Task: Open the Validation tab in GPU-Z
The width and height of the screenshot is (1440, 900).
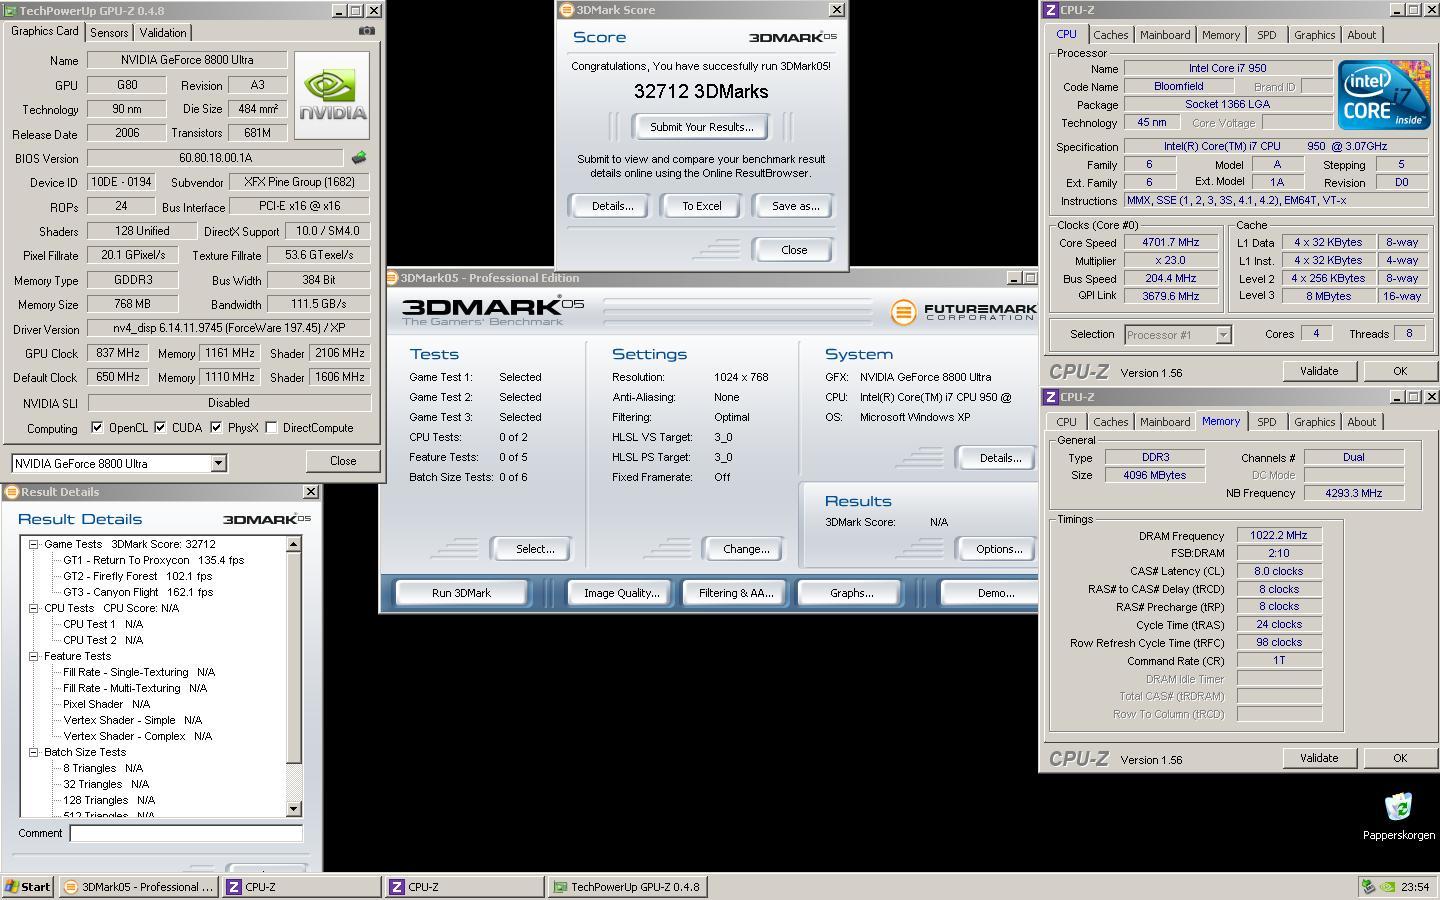Action: pos(163,33)
